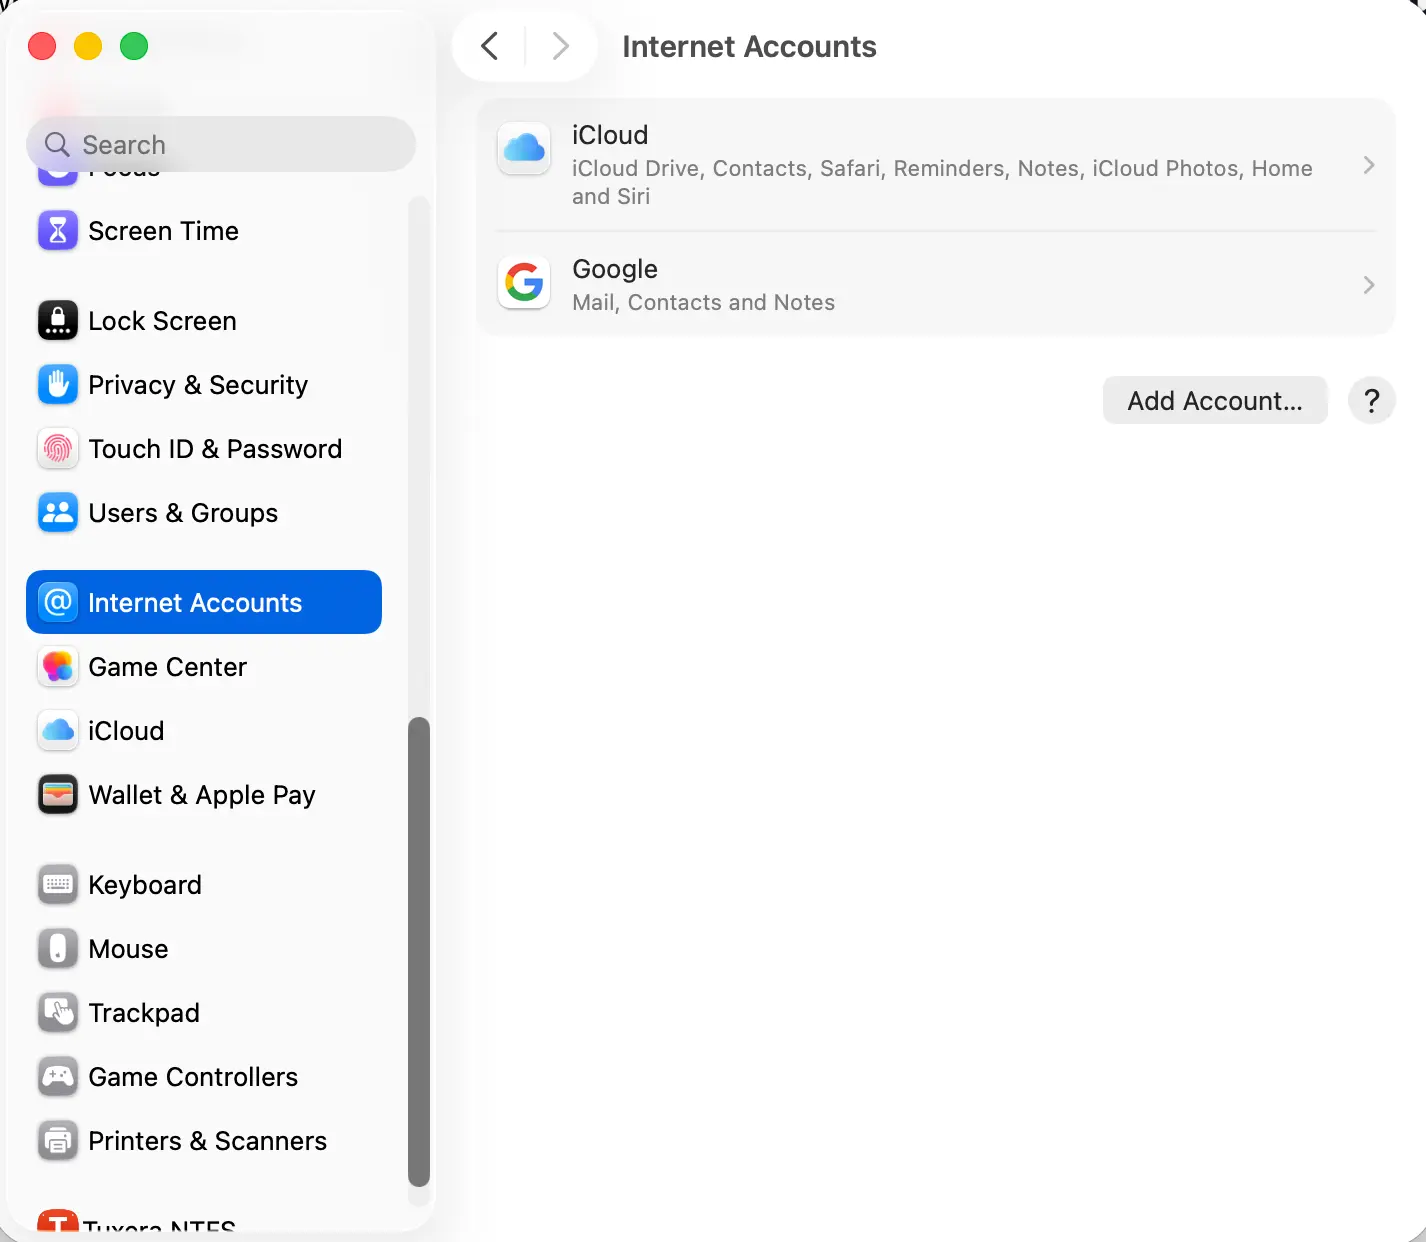
Task: Select 'Printers & Scanners' sidebar text
Action: pyautogui.click(x=208, y=1141)
